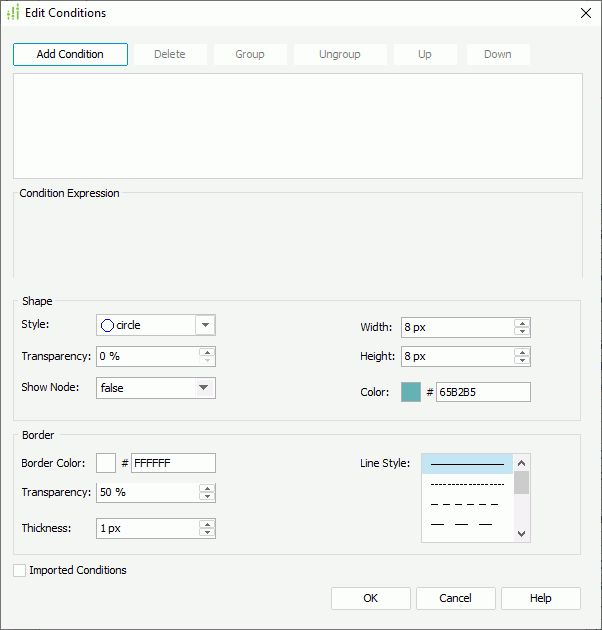The height and width of the screenshot is (630, 602).
Task: Decrease Border Transparency with down arrow
Action: pyautogui.click(x=207, y=497)
